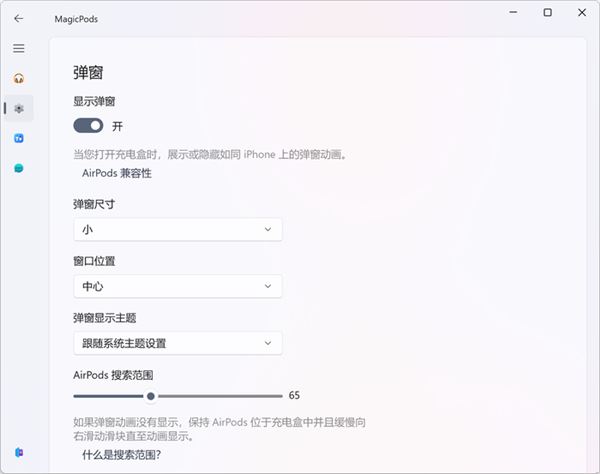Image resolution: width=600 pixels, height=474 pixels.
Task: Open the 弹窗显示主题 dropdown
Action: [178, 343]
